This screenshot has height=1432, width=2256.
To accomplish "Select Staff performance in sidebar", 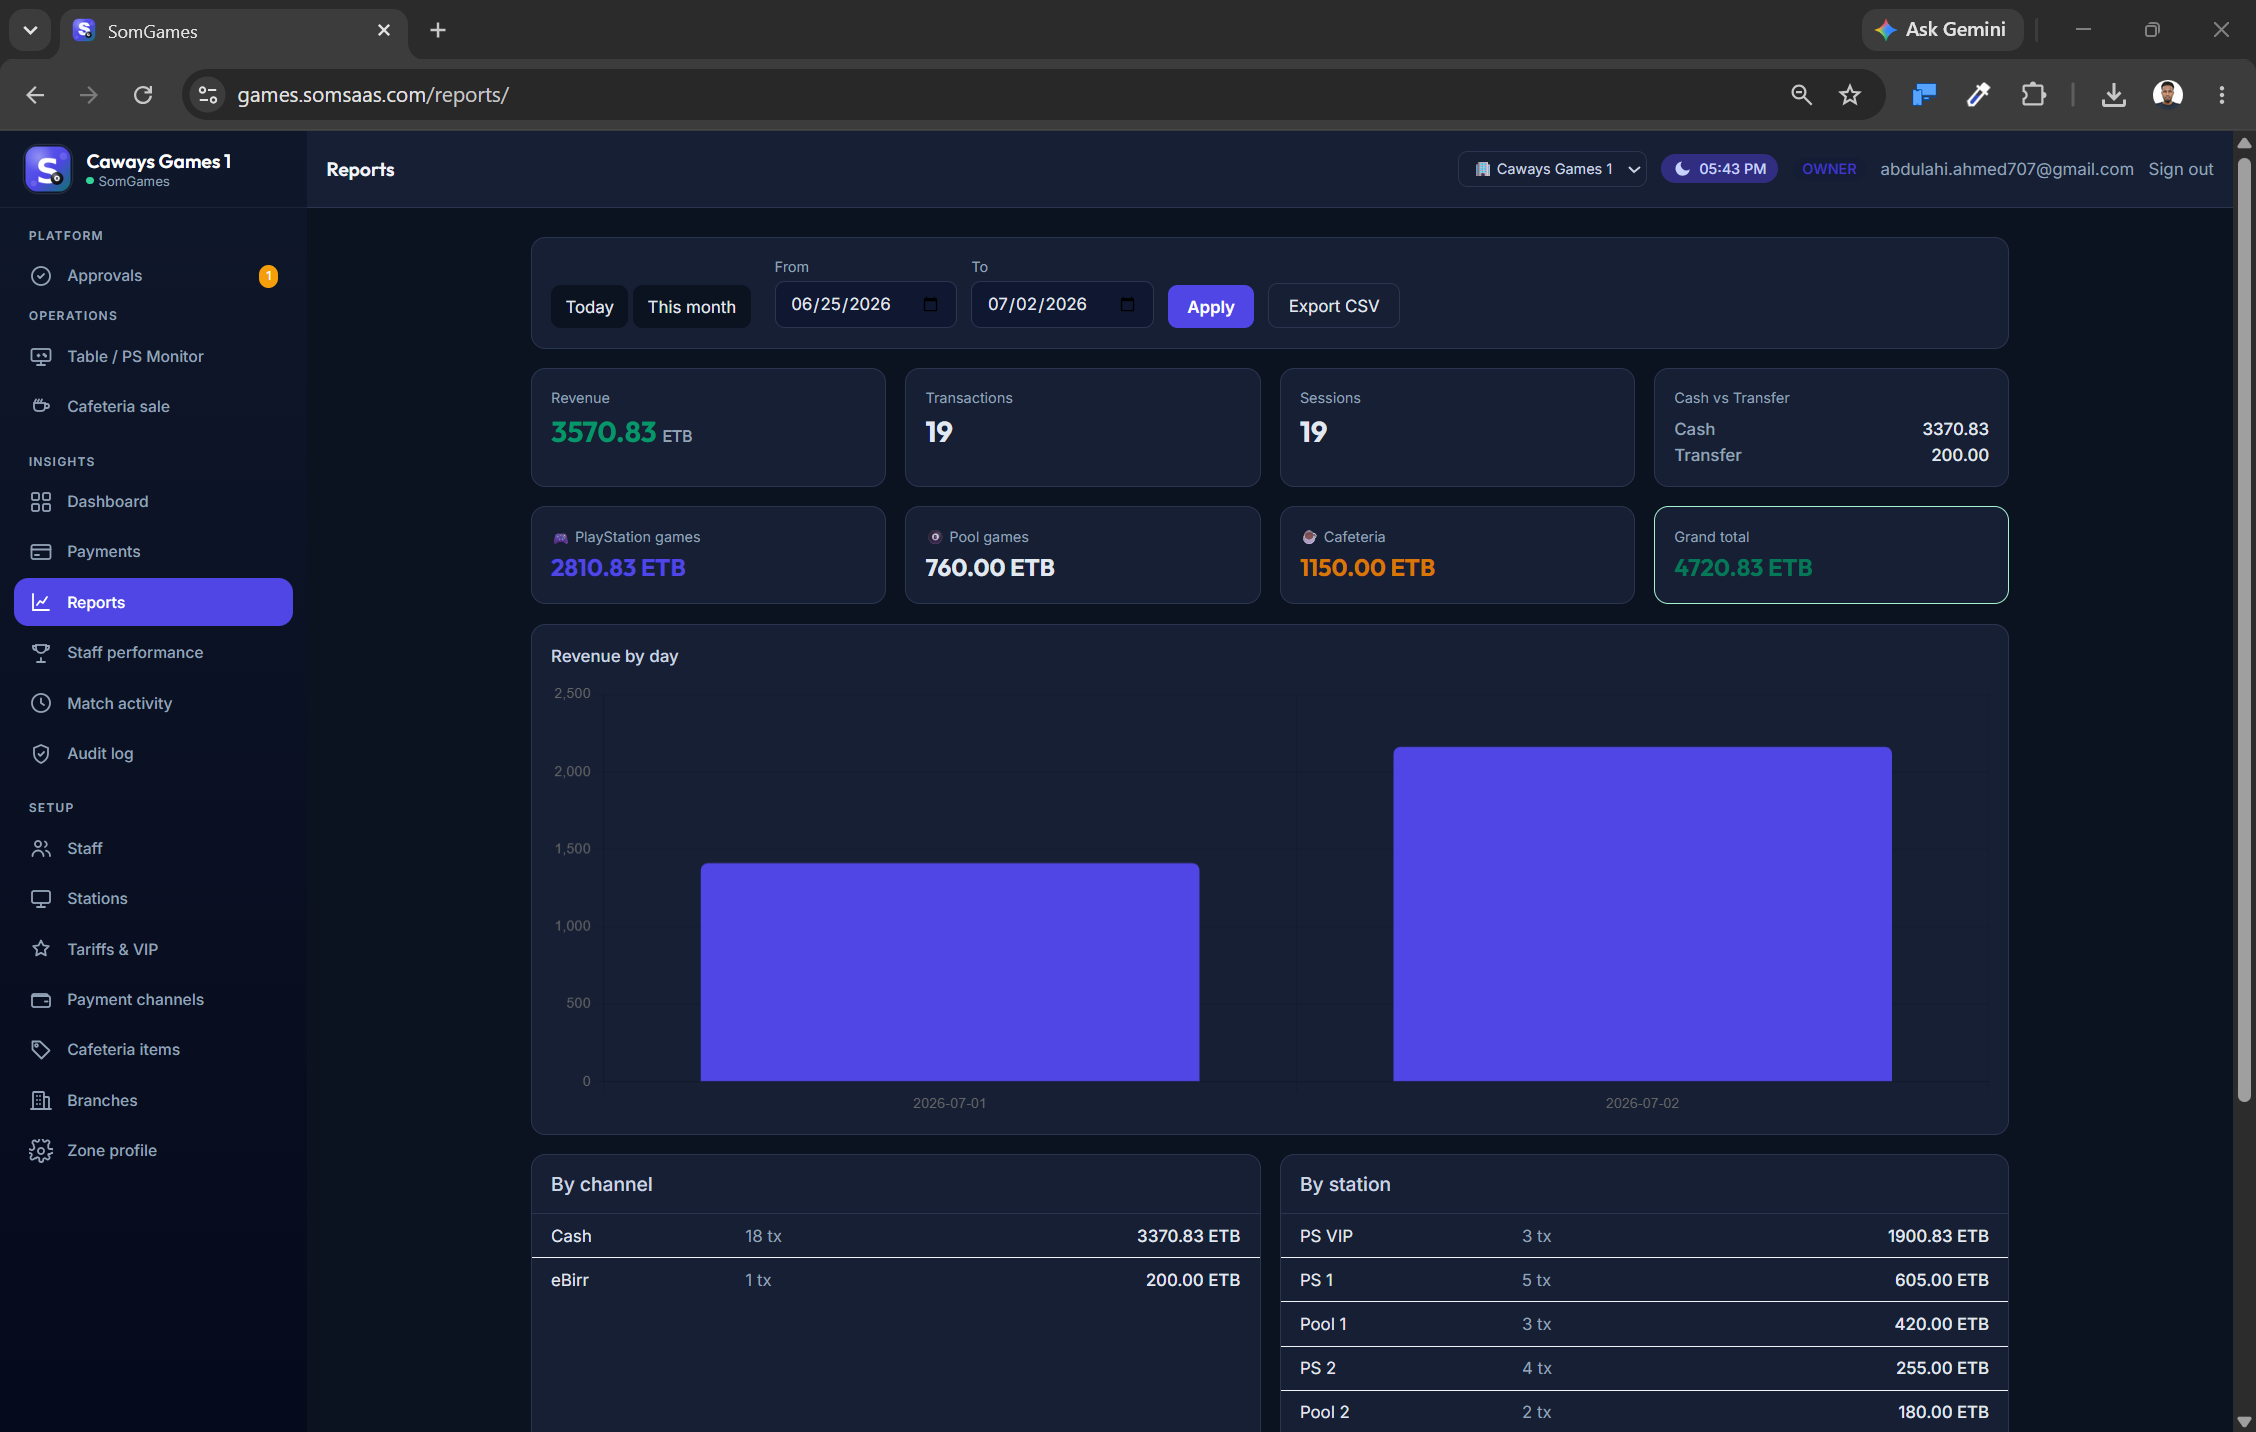I will 153,653.
